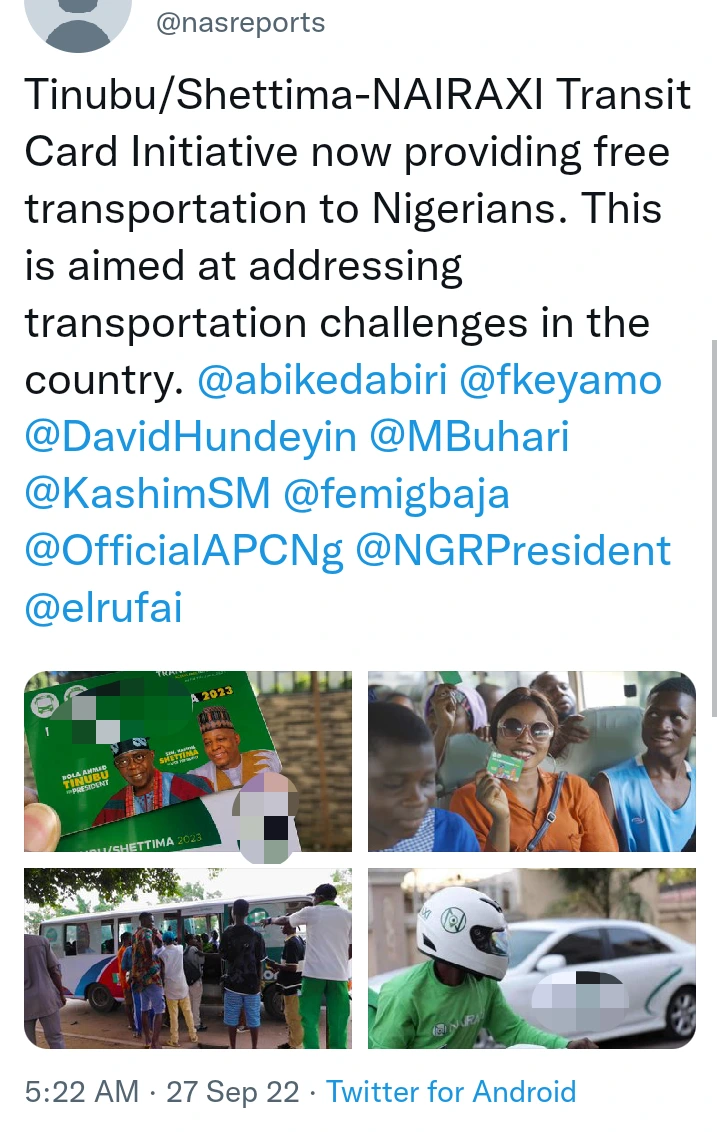The width and height of the screenshot is (717, 1132).
Task: Open the @femigbaja mention
Action: (x=396, y=495)
